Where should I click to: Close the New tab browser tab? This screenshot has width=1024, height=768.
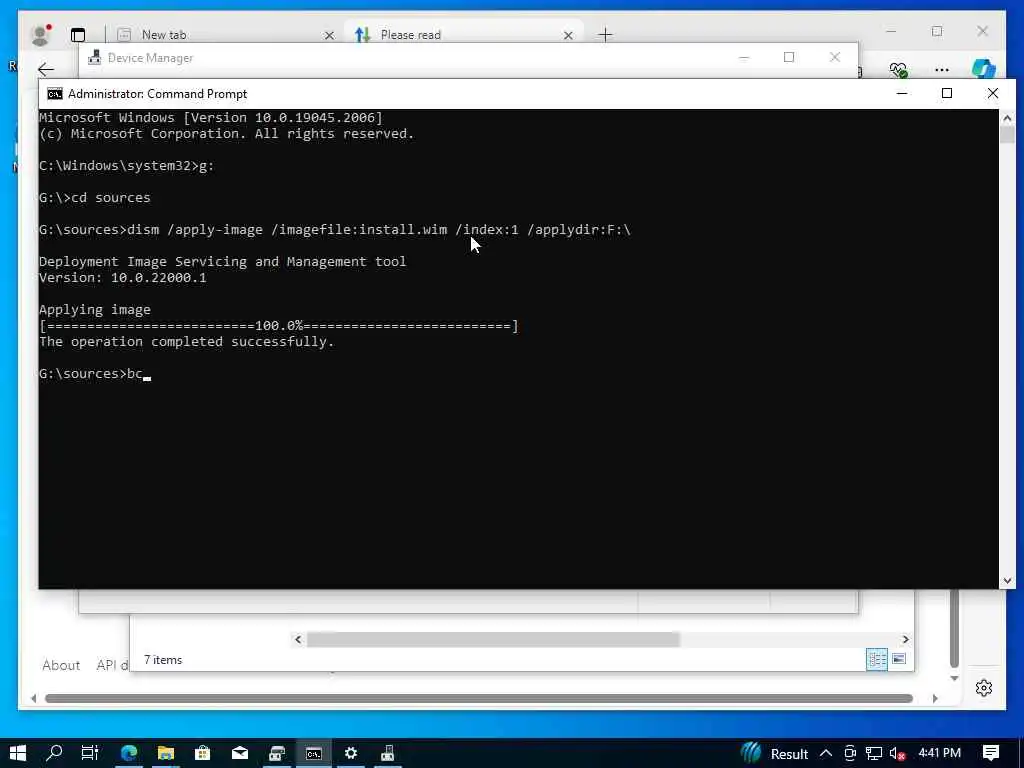329,35
